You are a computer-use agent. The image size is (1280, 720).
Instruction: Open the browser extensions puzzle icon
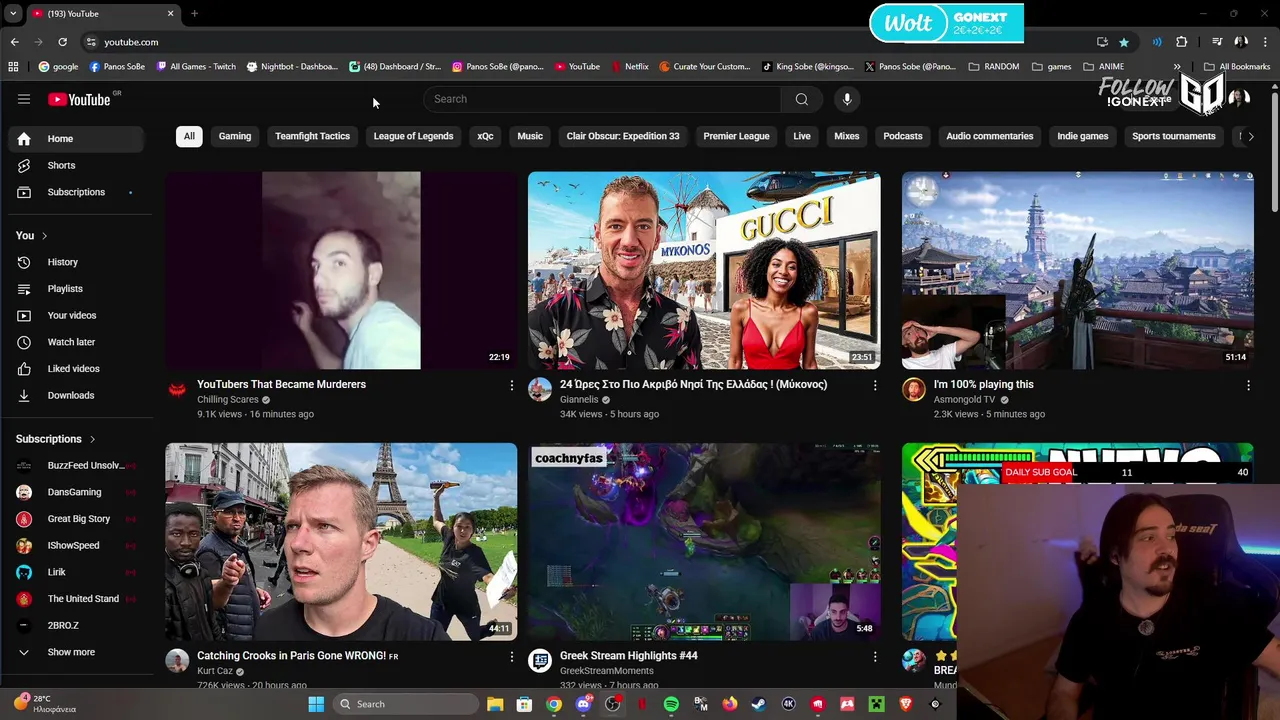(x=1182, y=42)
